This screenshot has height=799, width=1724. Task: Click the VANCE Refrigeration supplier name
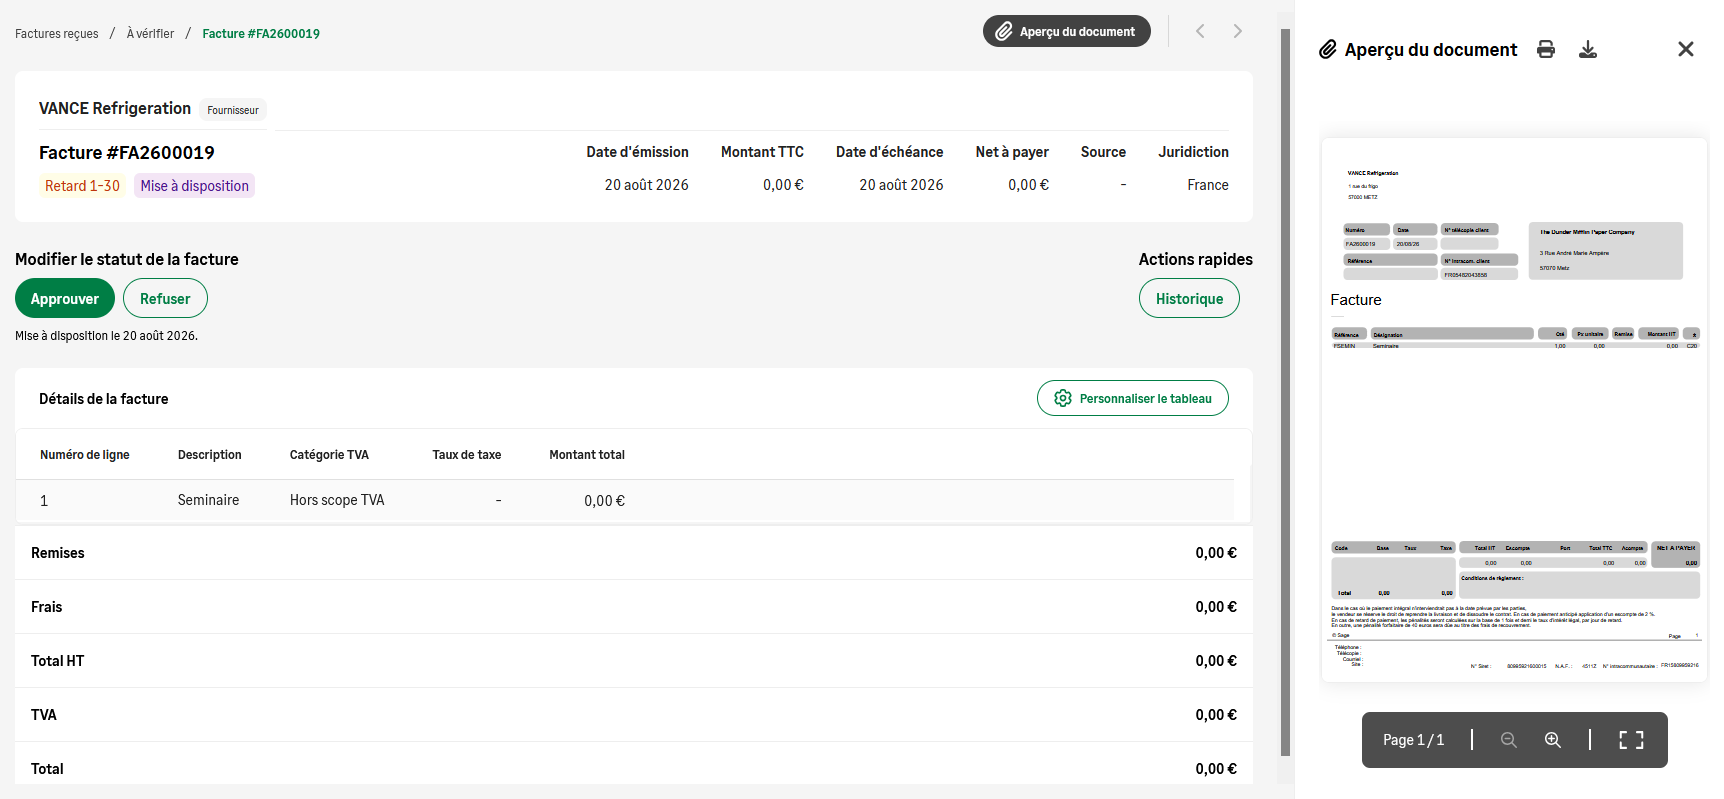point(115,108)
